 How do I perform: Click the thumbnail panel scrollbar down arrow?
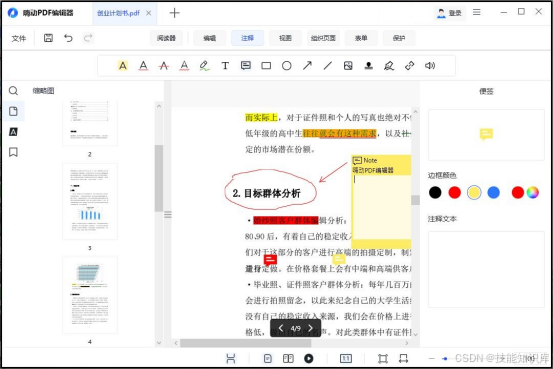[159, 343]
